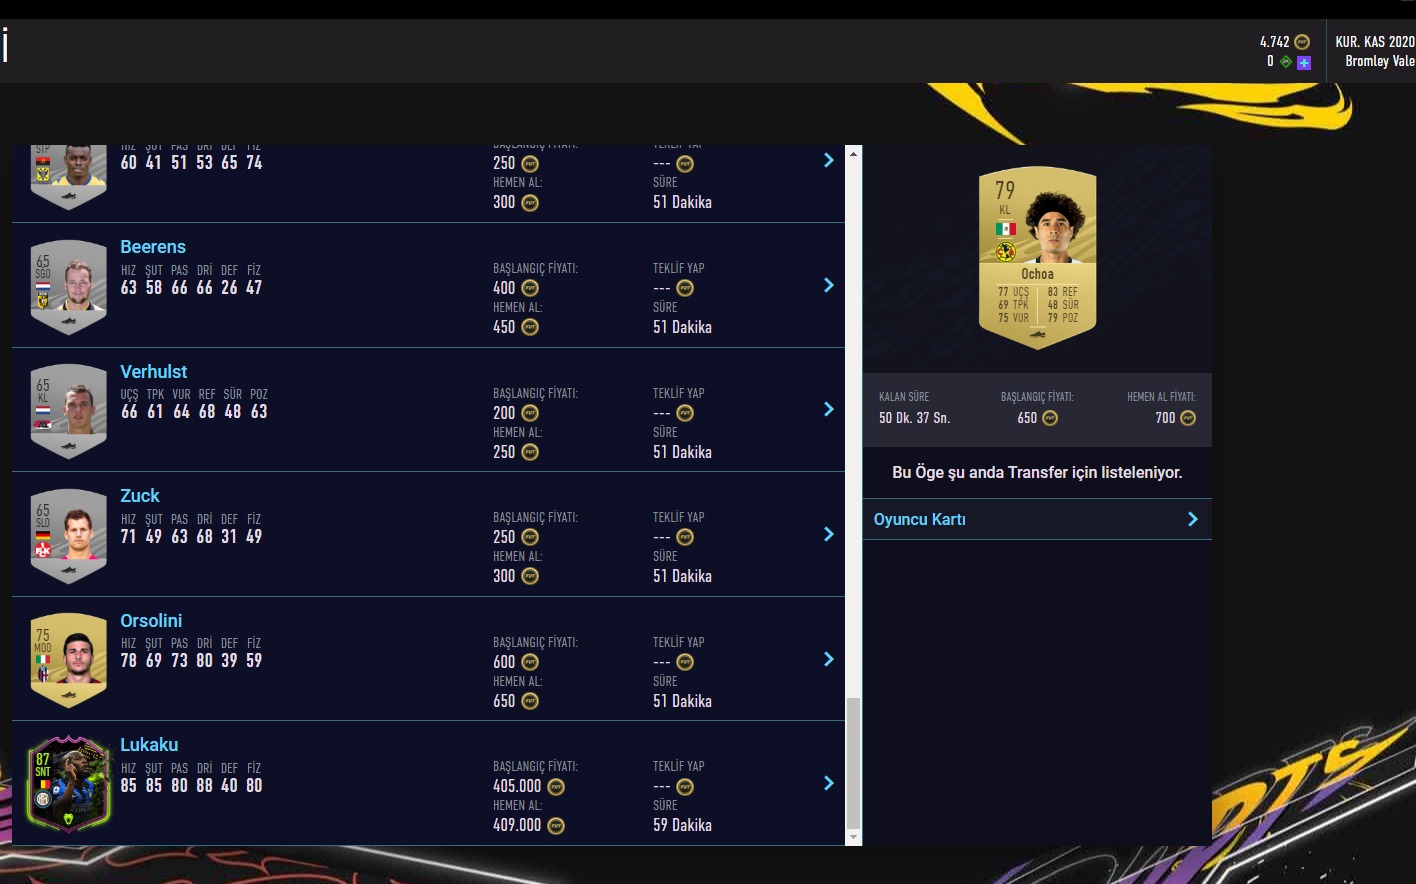Select the Lukaku special card thumbnail
This screenshot has width=1416, height=884.
tap(68, 784)
